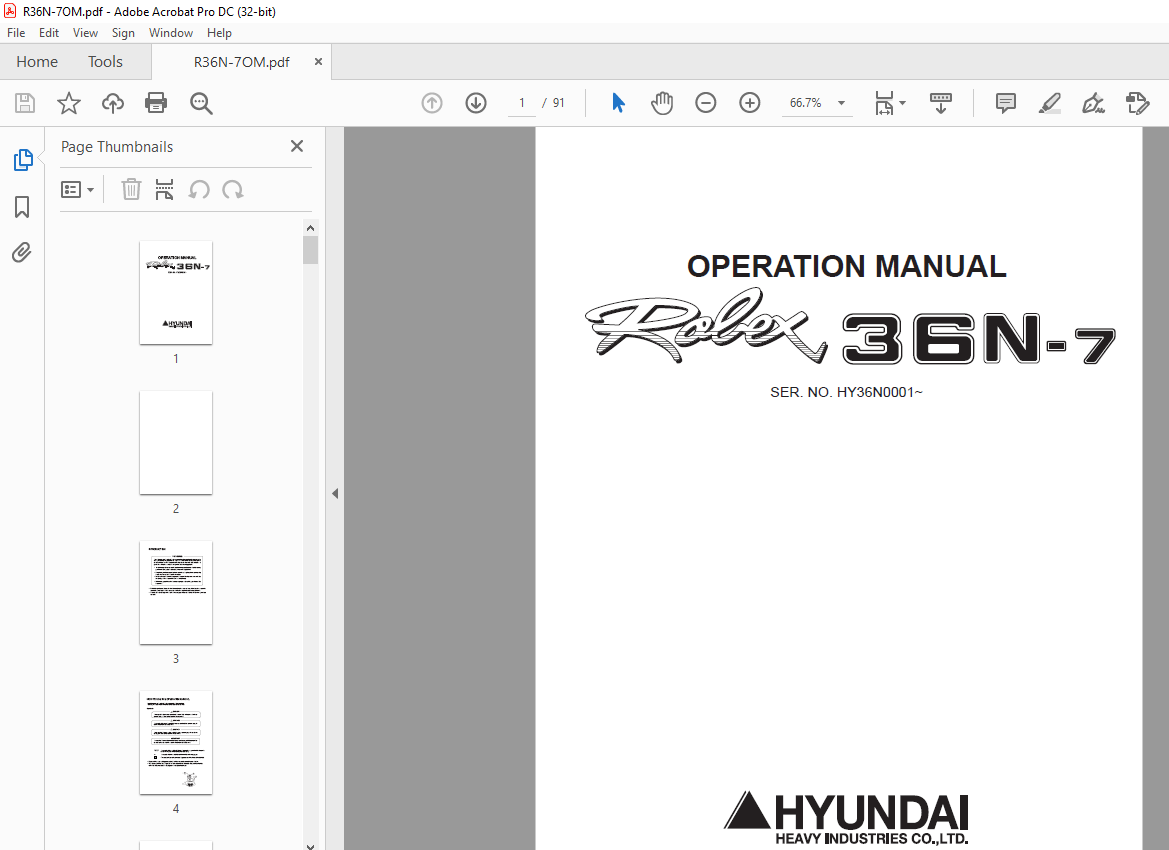
Task: Open the Fill and Sign tool
Action: pos(1093,103)
